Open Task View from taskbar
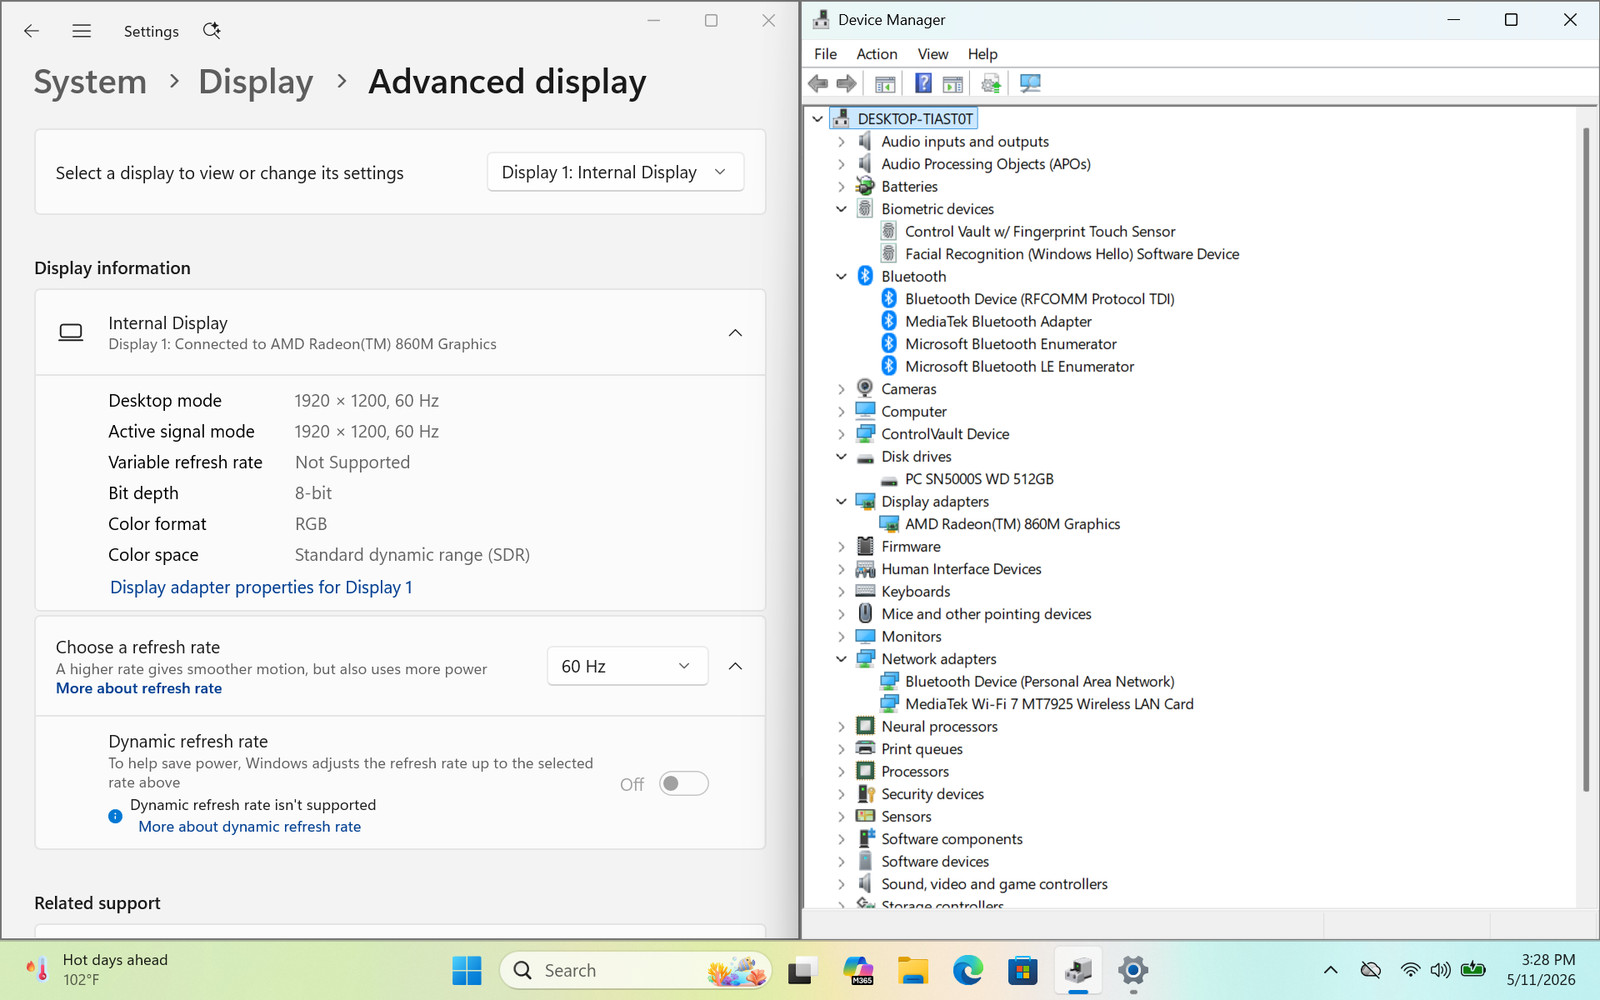The image size is (1600, 1000). pos(801,970)
